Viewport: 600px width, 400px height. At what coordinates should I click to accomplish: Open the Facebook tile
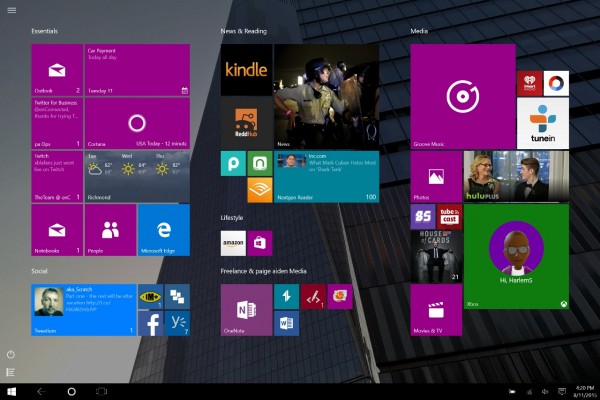(x=150, y=323)
